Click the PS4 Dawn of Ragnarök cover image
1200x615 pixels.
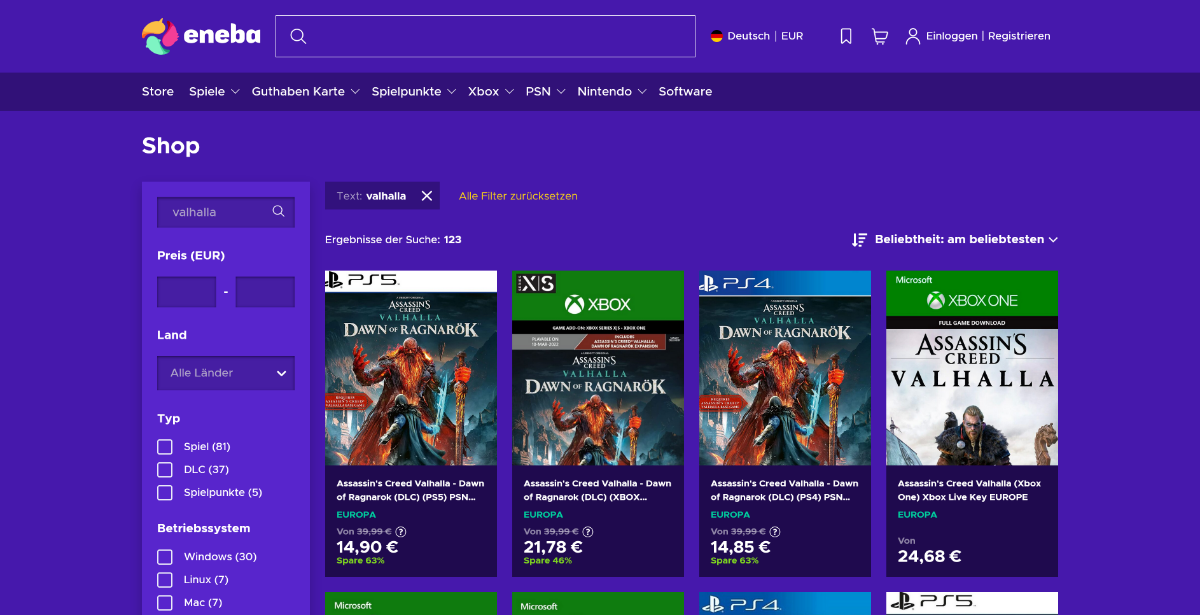(785, 368)
